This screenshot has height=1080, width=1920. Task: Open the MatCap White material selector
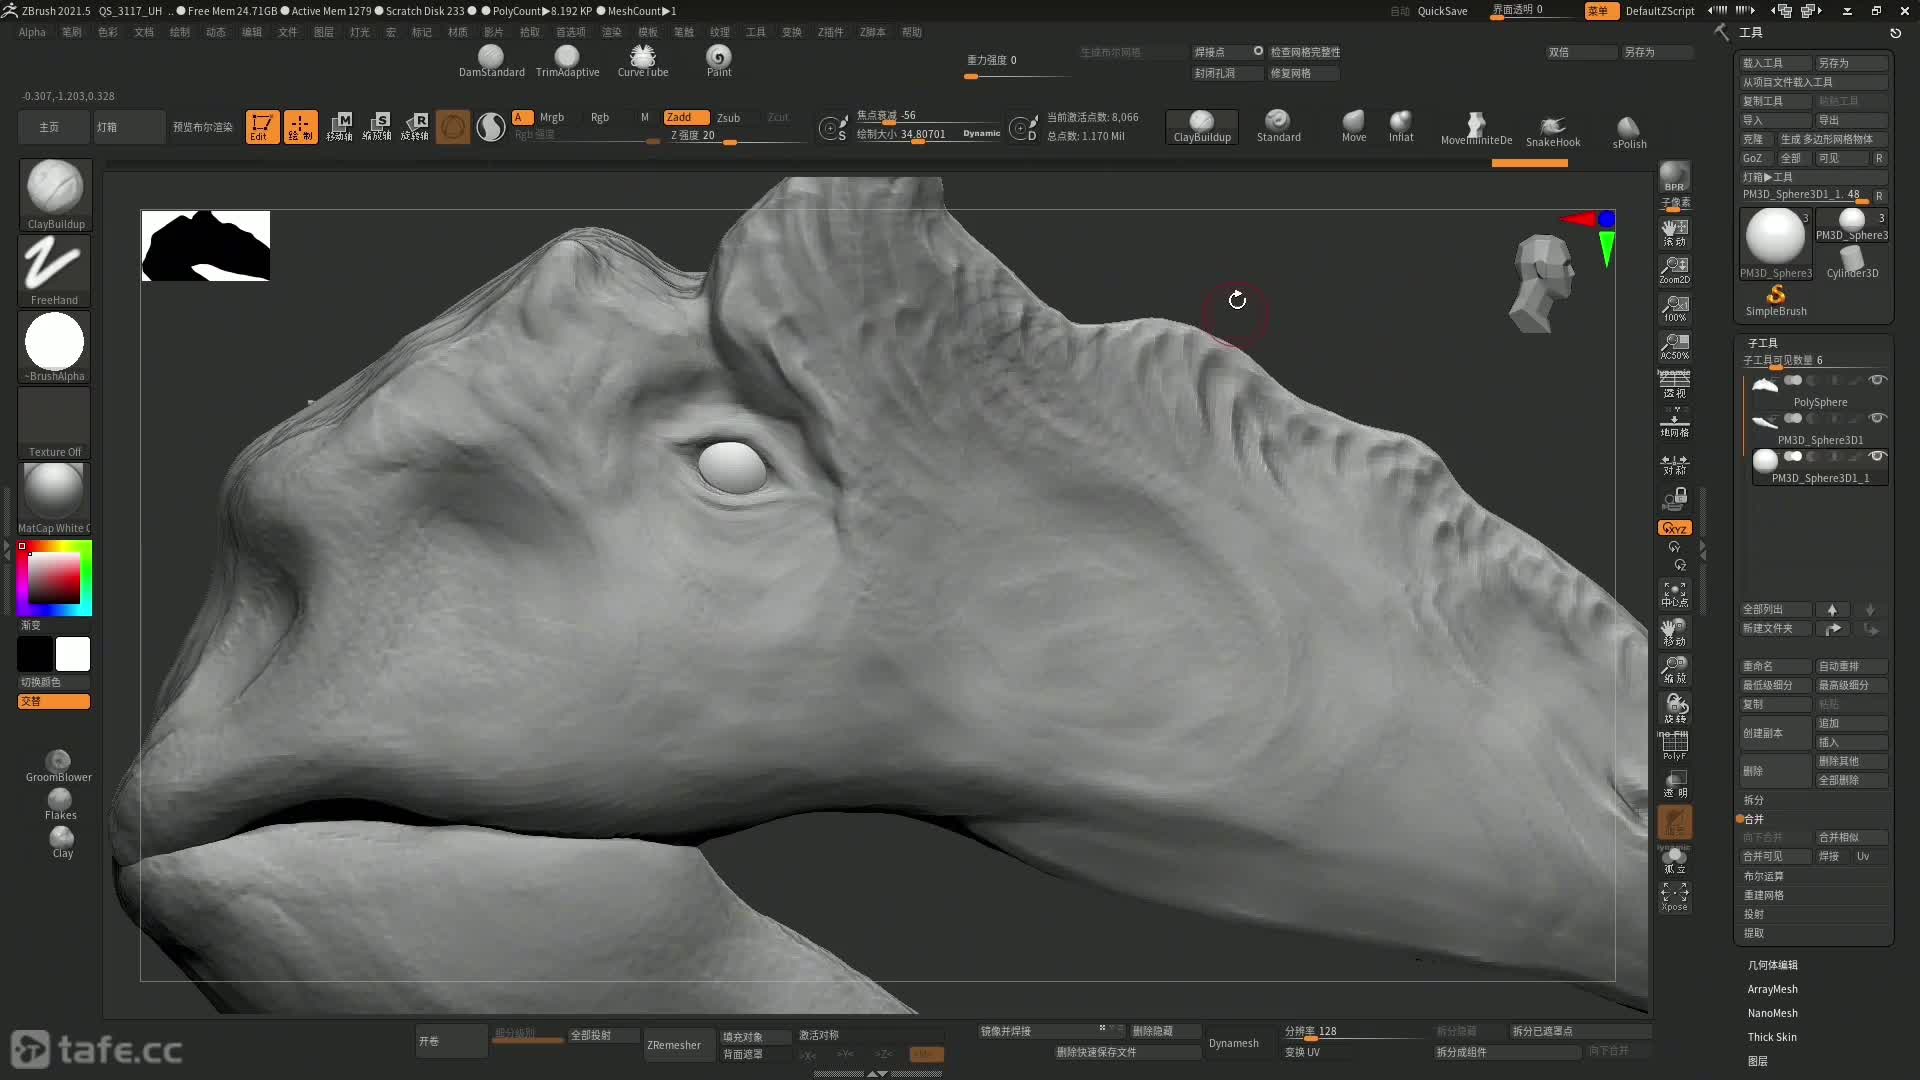pyautogui.click(x=55, y=498)
